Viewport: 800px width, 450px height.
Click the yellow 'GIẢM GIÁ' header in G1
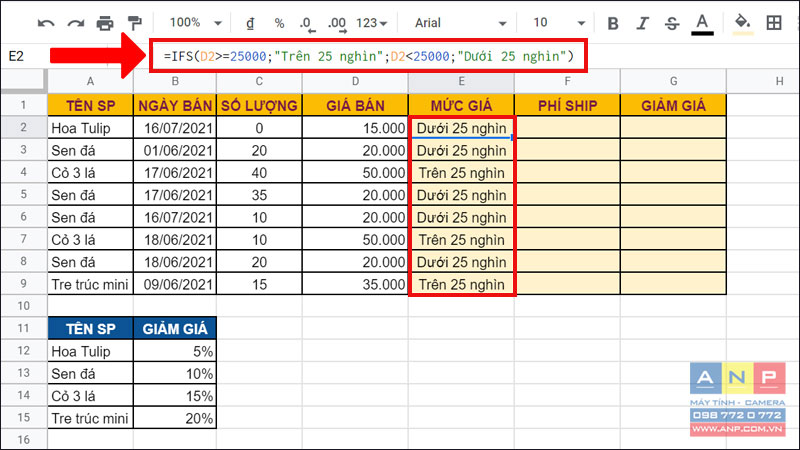(x=673, y=106)
